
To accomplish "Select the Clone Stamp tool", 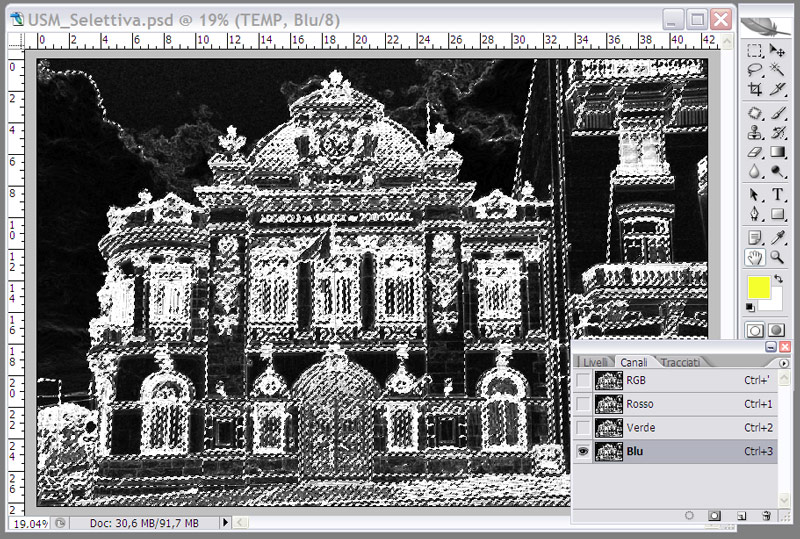I will click(x=756, y=132).
